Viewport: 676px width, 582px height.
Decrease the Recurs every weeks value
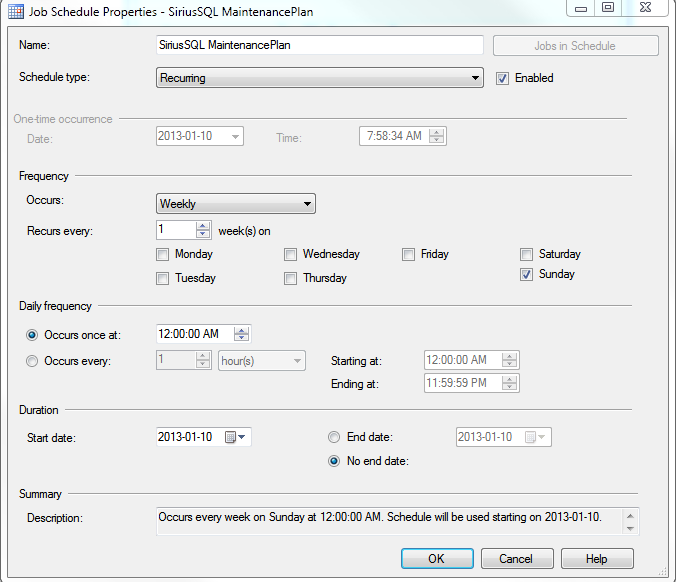click(203, 233)
